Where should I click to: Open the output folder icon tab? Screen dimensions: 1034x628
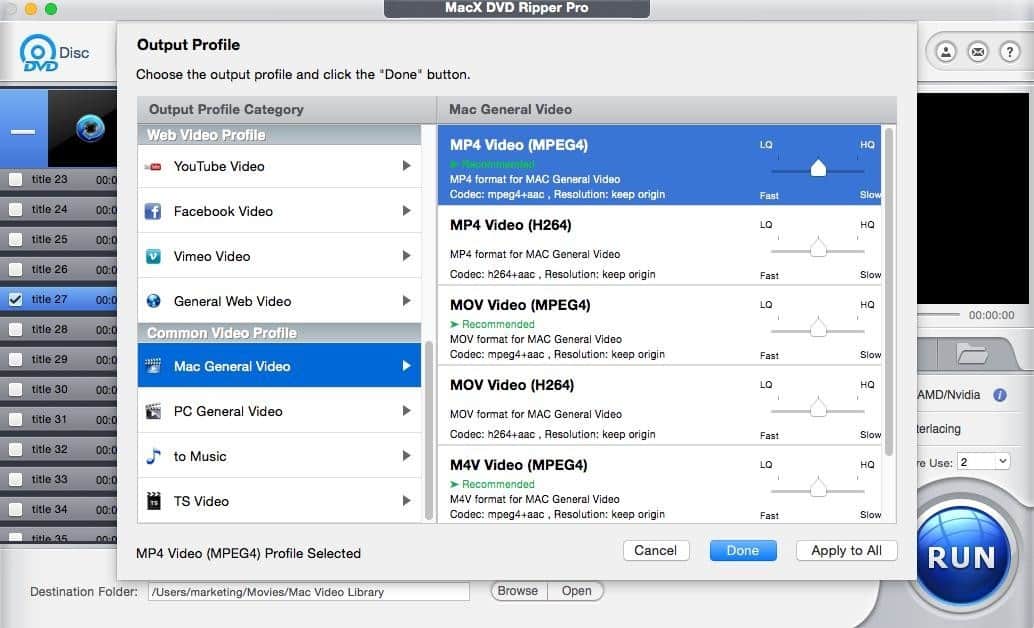click(971, 354)
